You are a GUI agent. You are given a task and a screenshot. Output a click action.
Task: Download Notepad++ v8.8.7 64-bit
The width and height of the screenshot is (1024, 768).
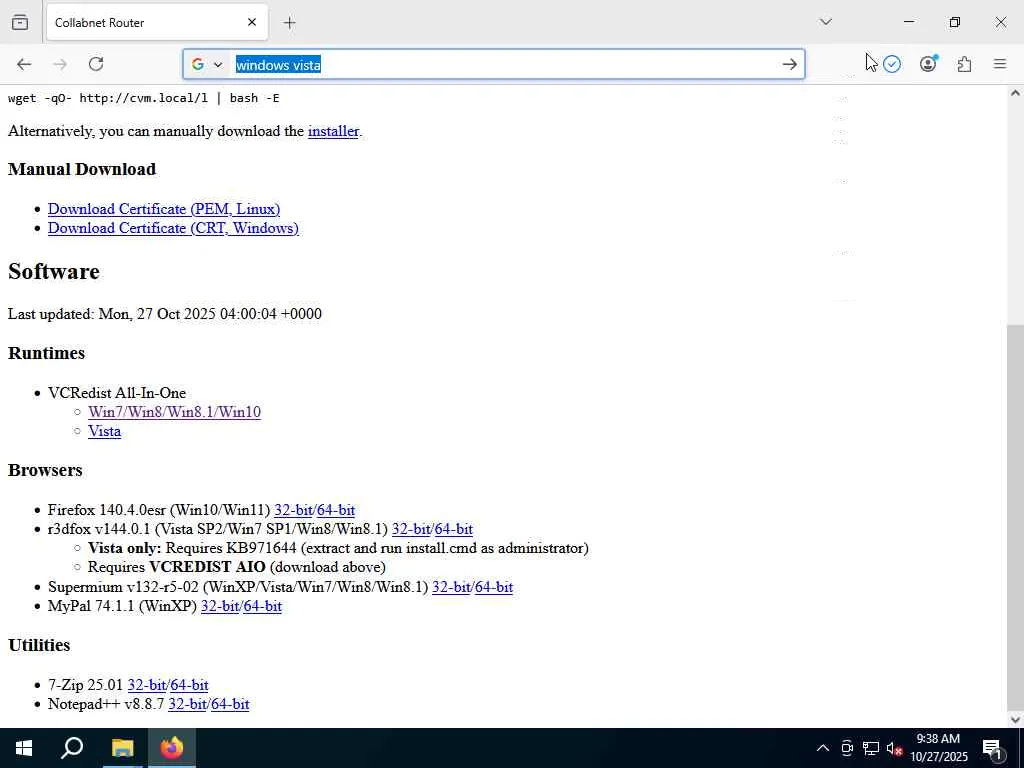[x=230, y=704]
